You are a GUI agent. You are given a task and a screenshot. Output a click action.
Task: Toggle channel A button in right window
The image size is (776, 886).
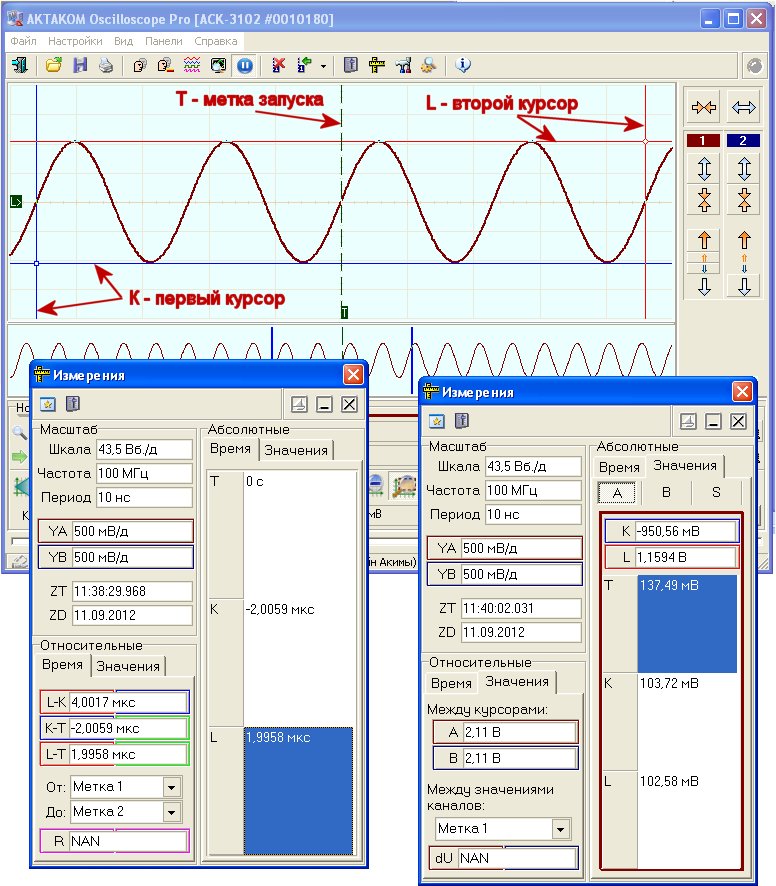(x=617, y=493)
